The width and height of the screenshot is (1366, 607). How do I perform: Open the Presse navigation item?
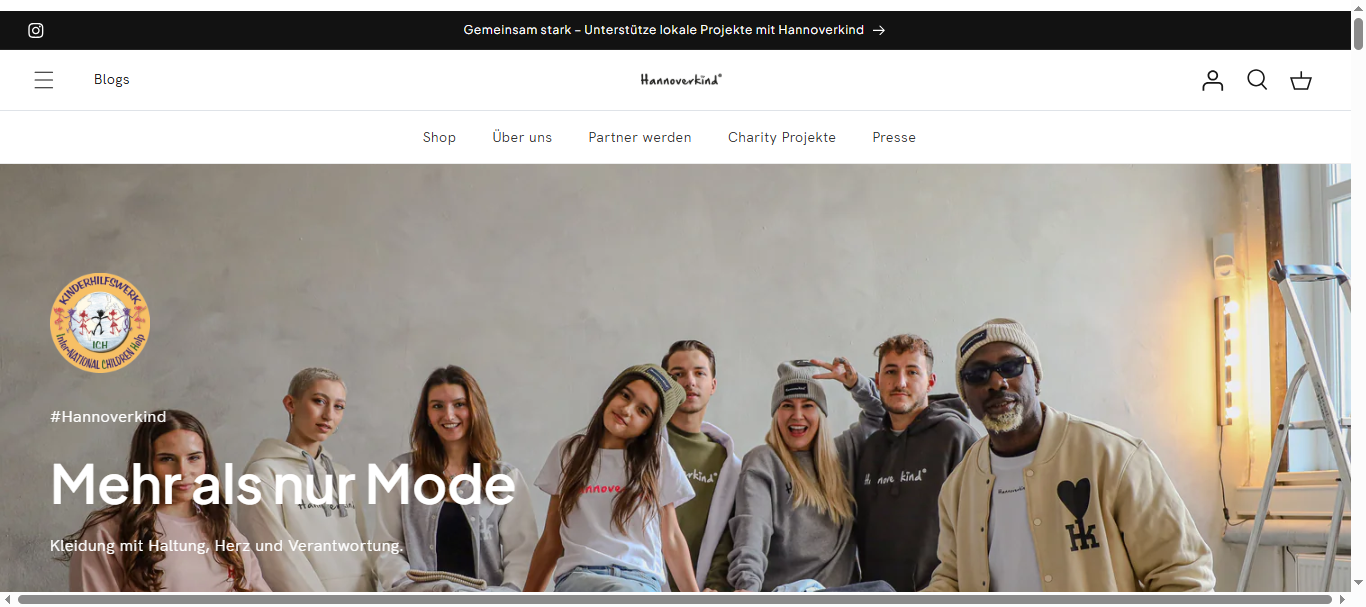coord(894,137)
